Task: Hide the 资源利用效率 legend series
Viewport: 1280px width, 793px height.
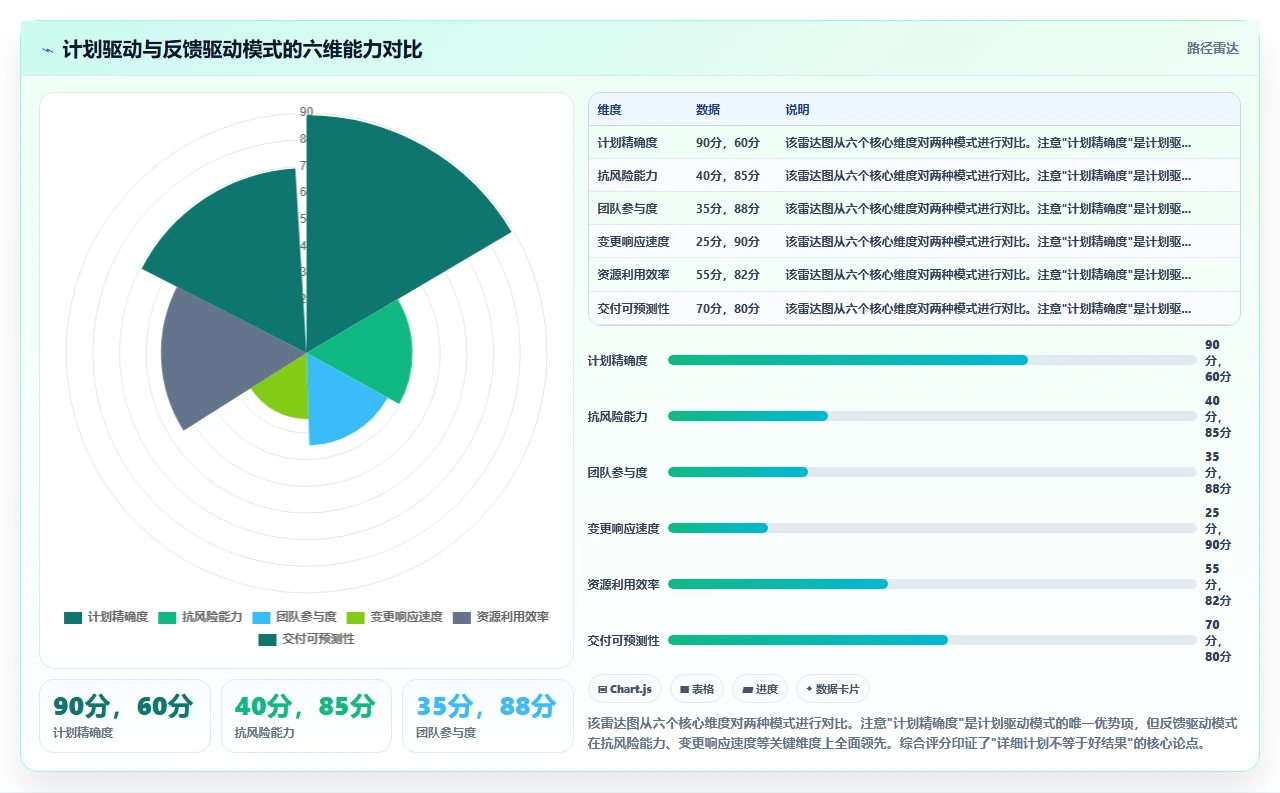Action: point(501,617)
